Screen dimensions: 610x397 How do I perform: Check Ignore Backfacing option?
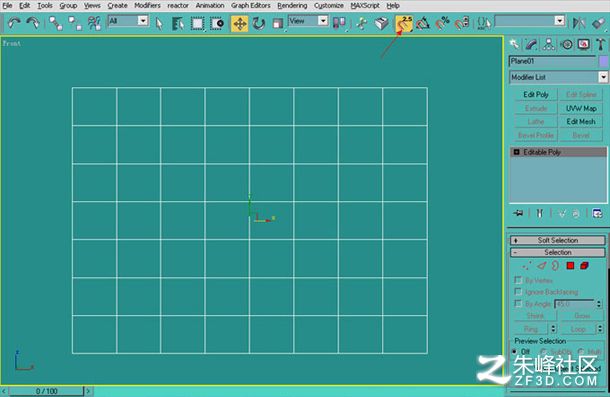point(518,292)
